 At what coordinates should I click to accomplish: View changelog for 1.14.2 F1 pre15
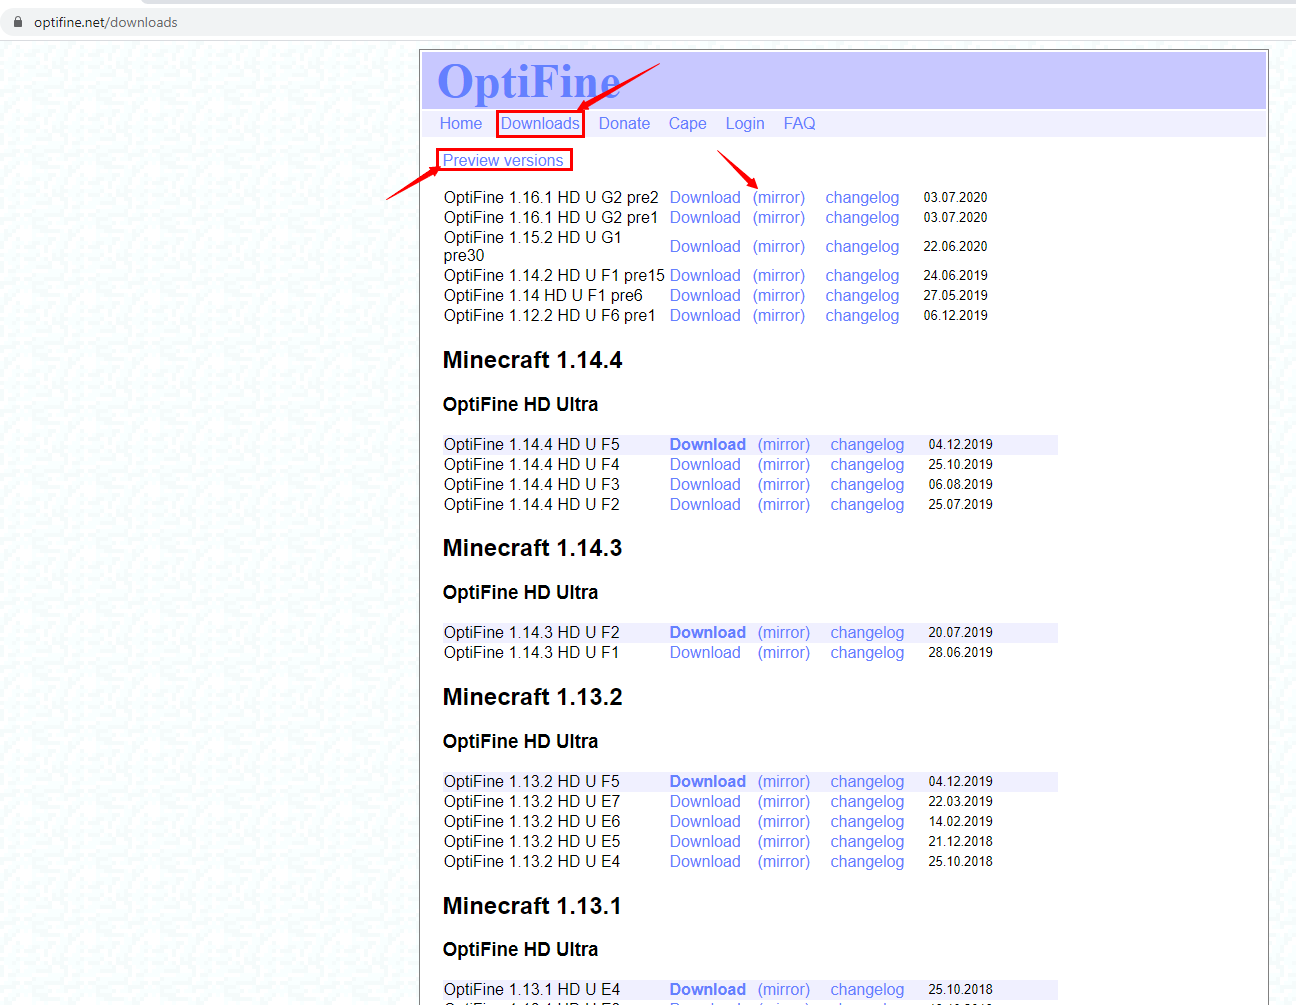coord(862,275)
